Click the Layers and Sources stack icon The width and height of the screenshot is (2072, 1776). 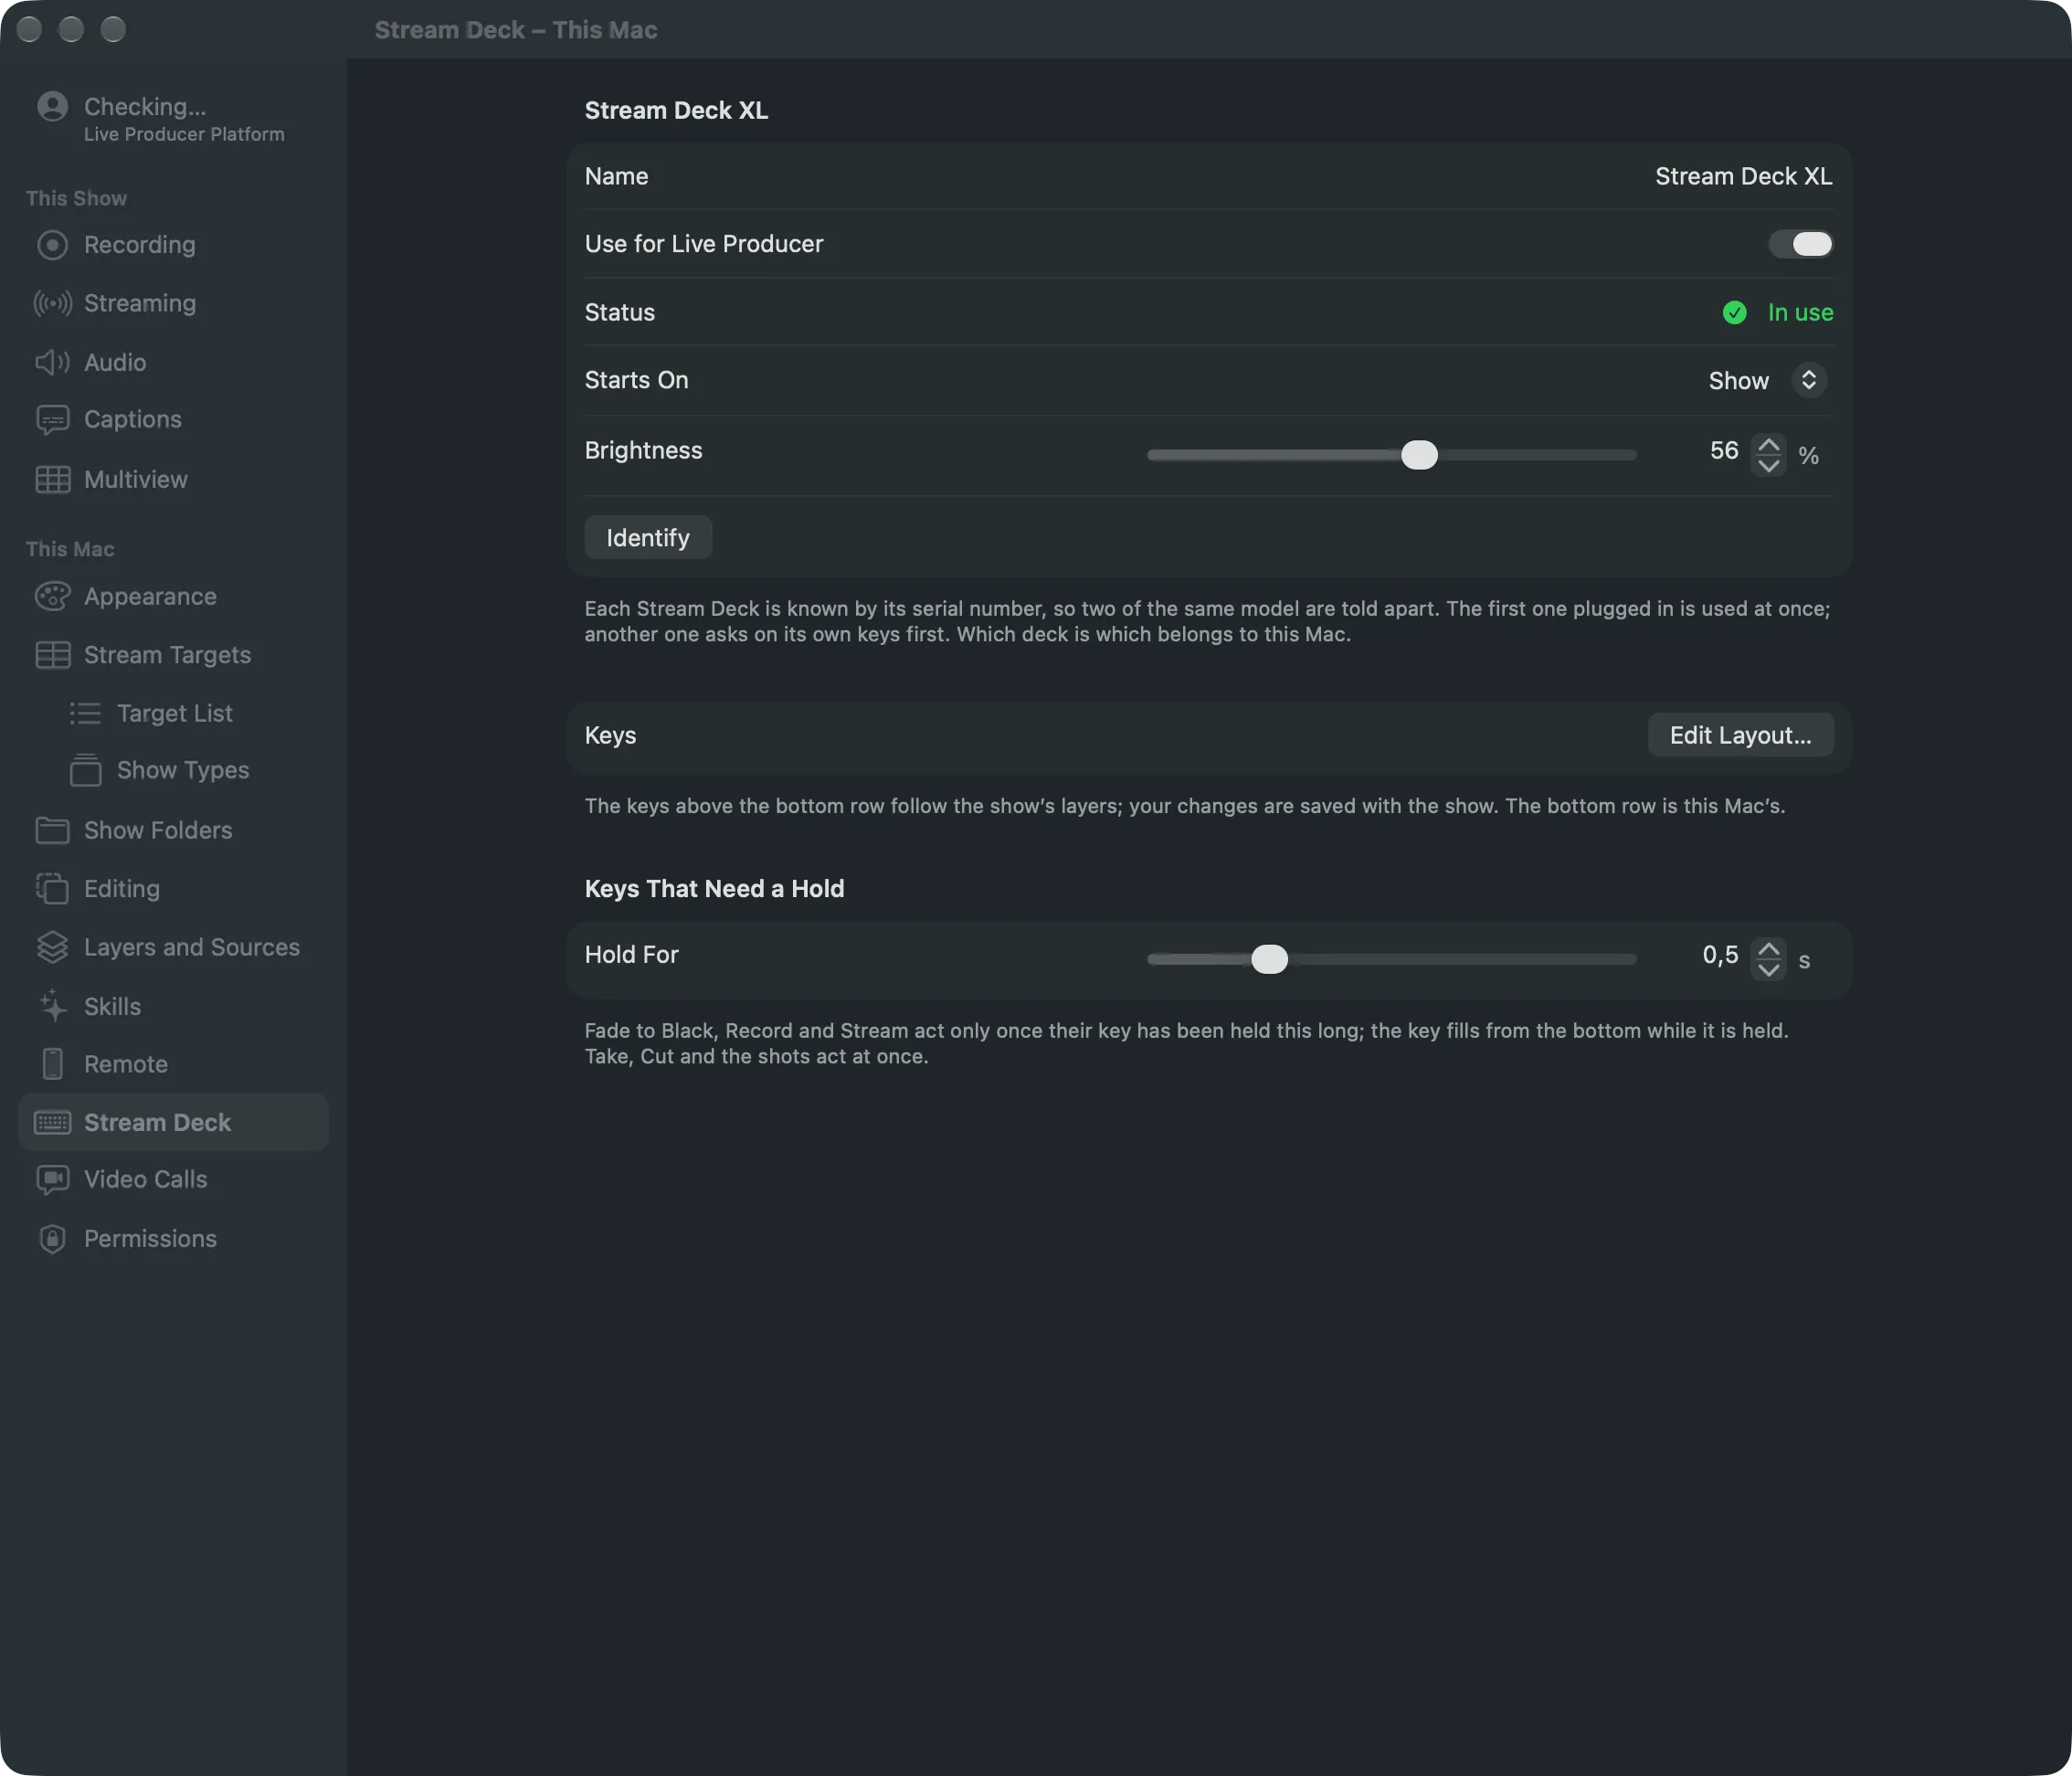coord(52,947)
